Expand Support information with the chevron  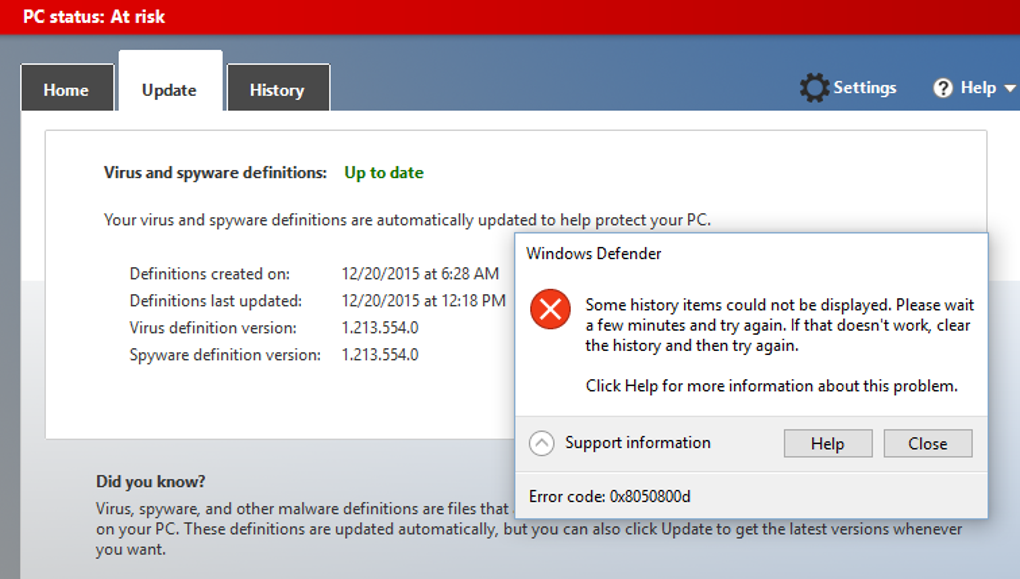click(x=541, y=443)
